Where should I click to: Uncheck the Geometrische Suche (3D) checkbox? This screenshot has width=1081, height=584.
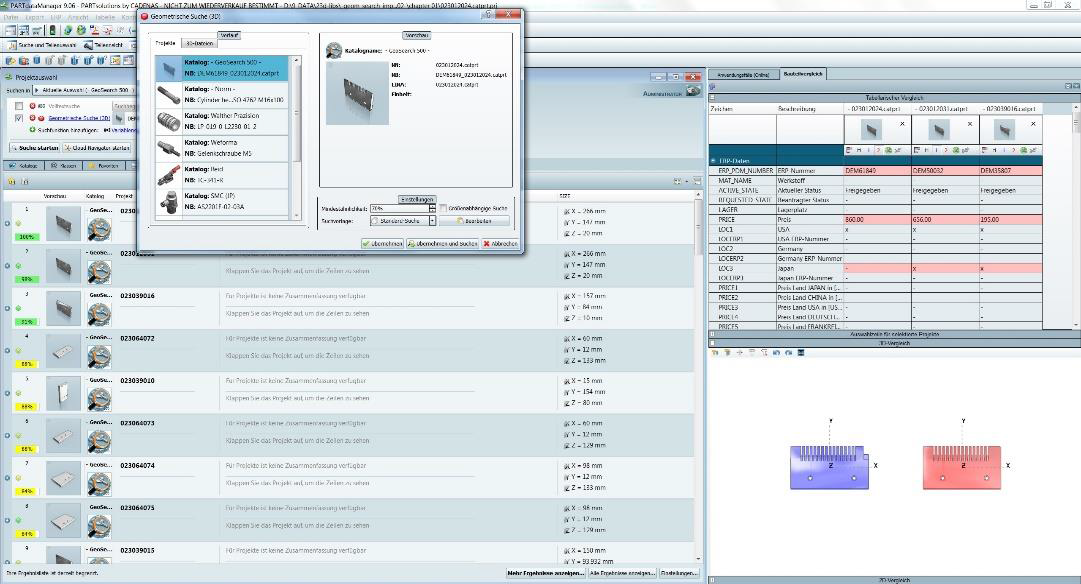click(x=19, y=118)
